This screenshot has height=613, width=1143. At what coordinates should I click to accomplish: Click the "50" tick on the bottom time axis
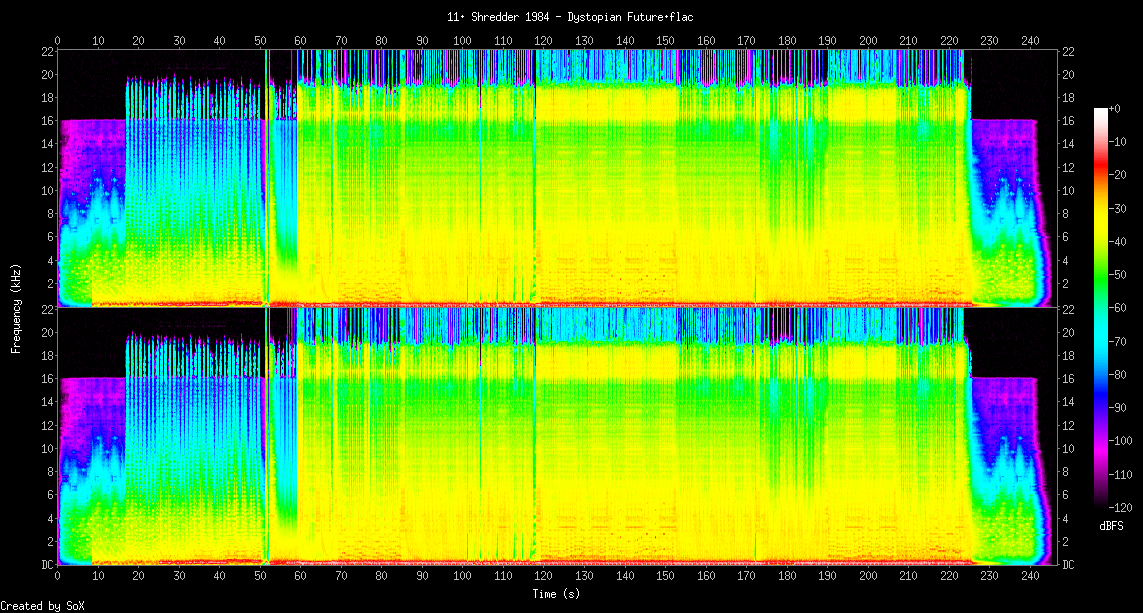pos(260,577)
